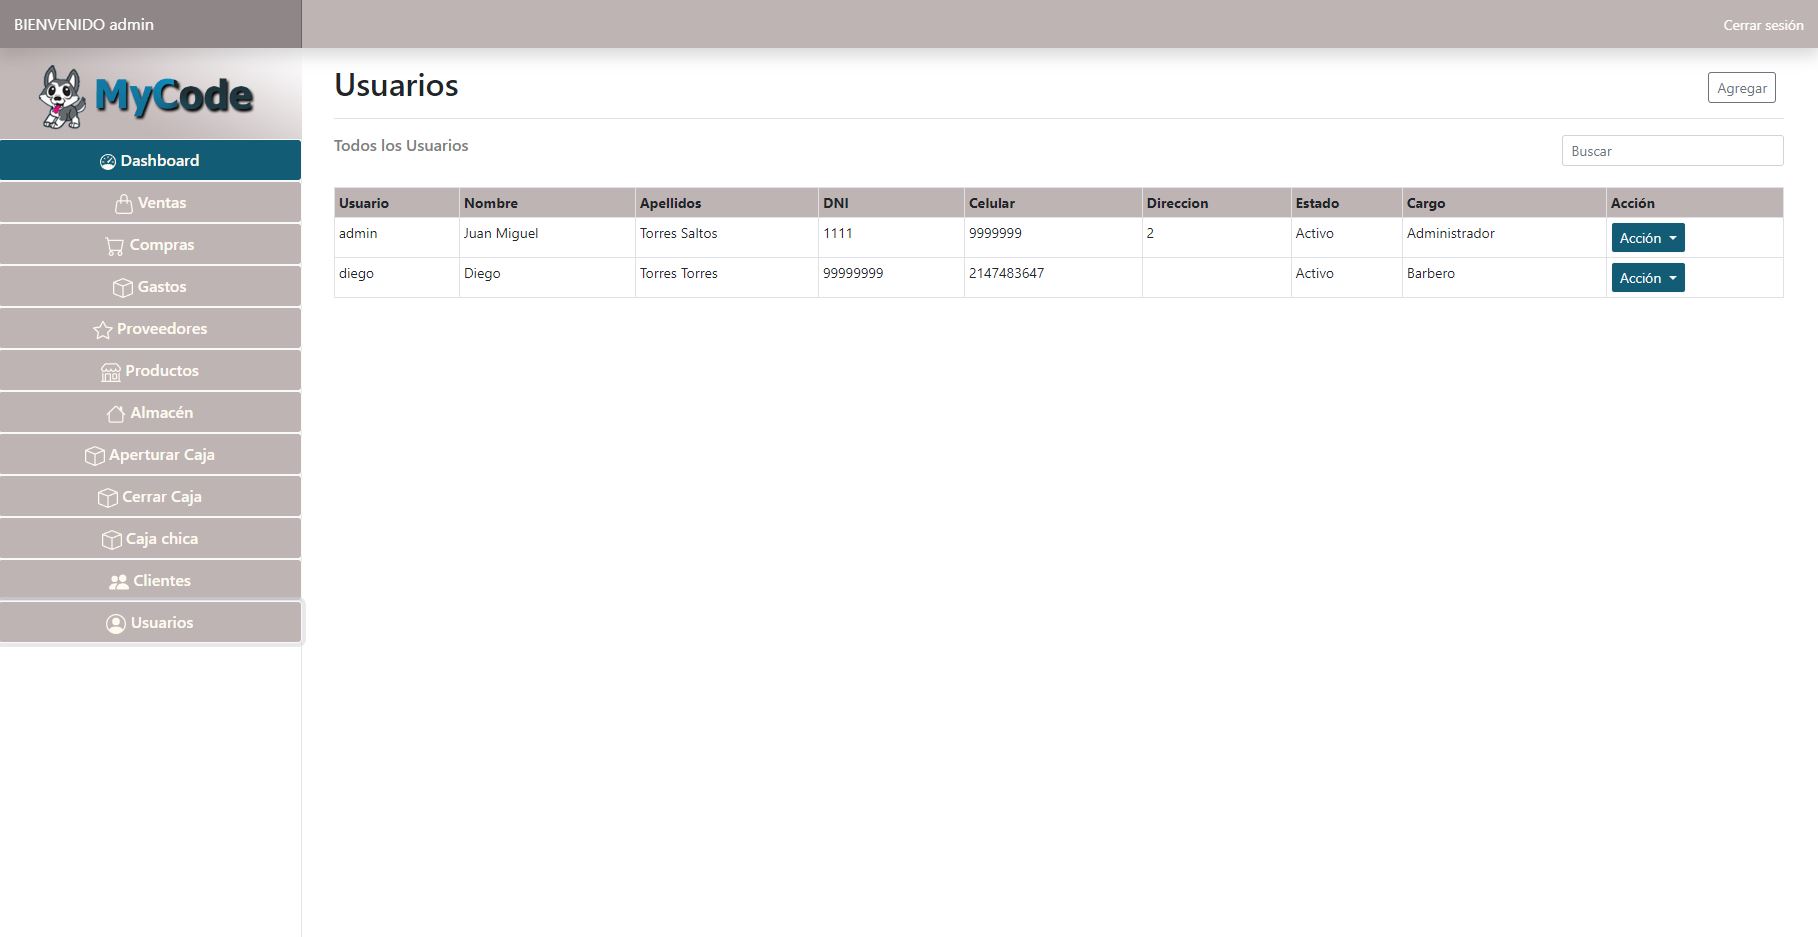Open Acción dropdown for diego user
This screenshot has height=937, width=1818.
click(x=1647, y=278)
